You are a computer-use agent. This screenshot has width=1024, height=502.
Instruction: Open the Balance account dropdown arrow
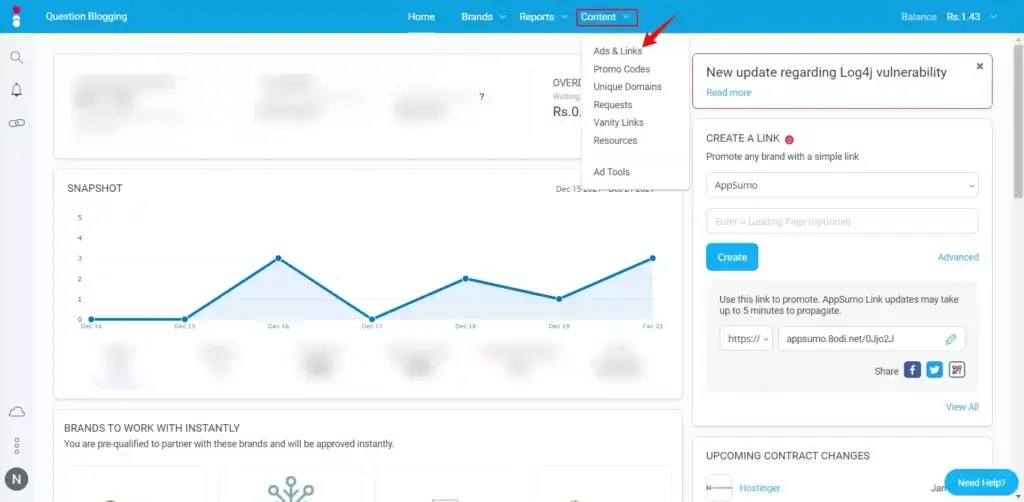click(x=994, y=17)
